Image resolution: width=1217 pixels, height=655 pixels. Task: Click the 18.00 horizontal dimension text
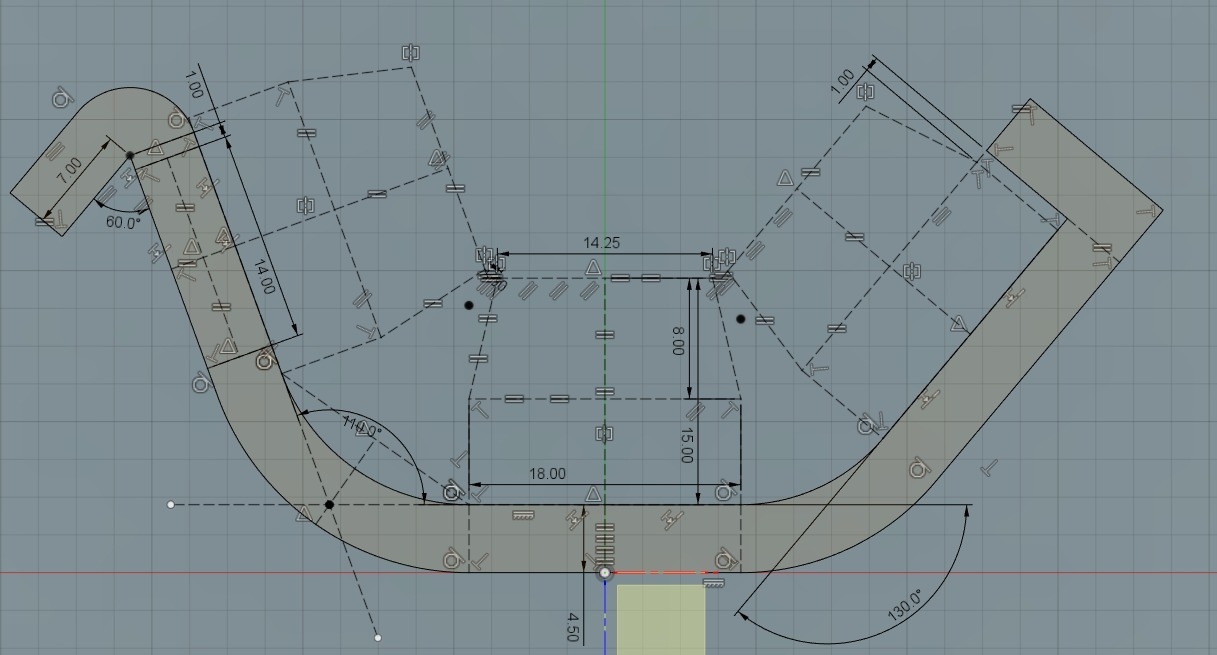click(x=547, y=475)
